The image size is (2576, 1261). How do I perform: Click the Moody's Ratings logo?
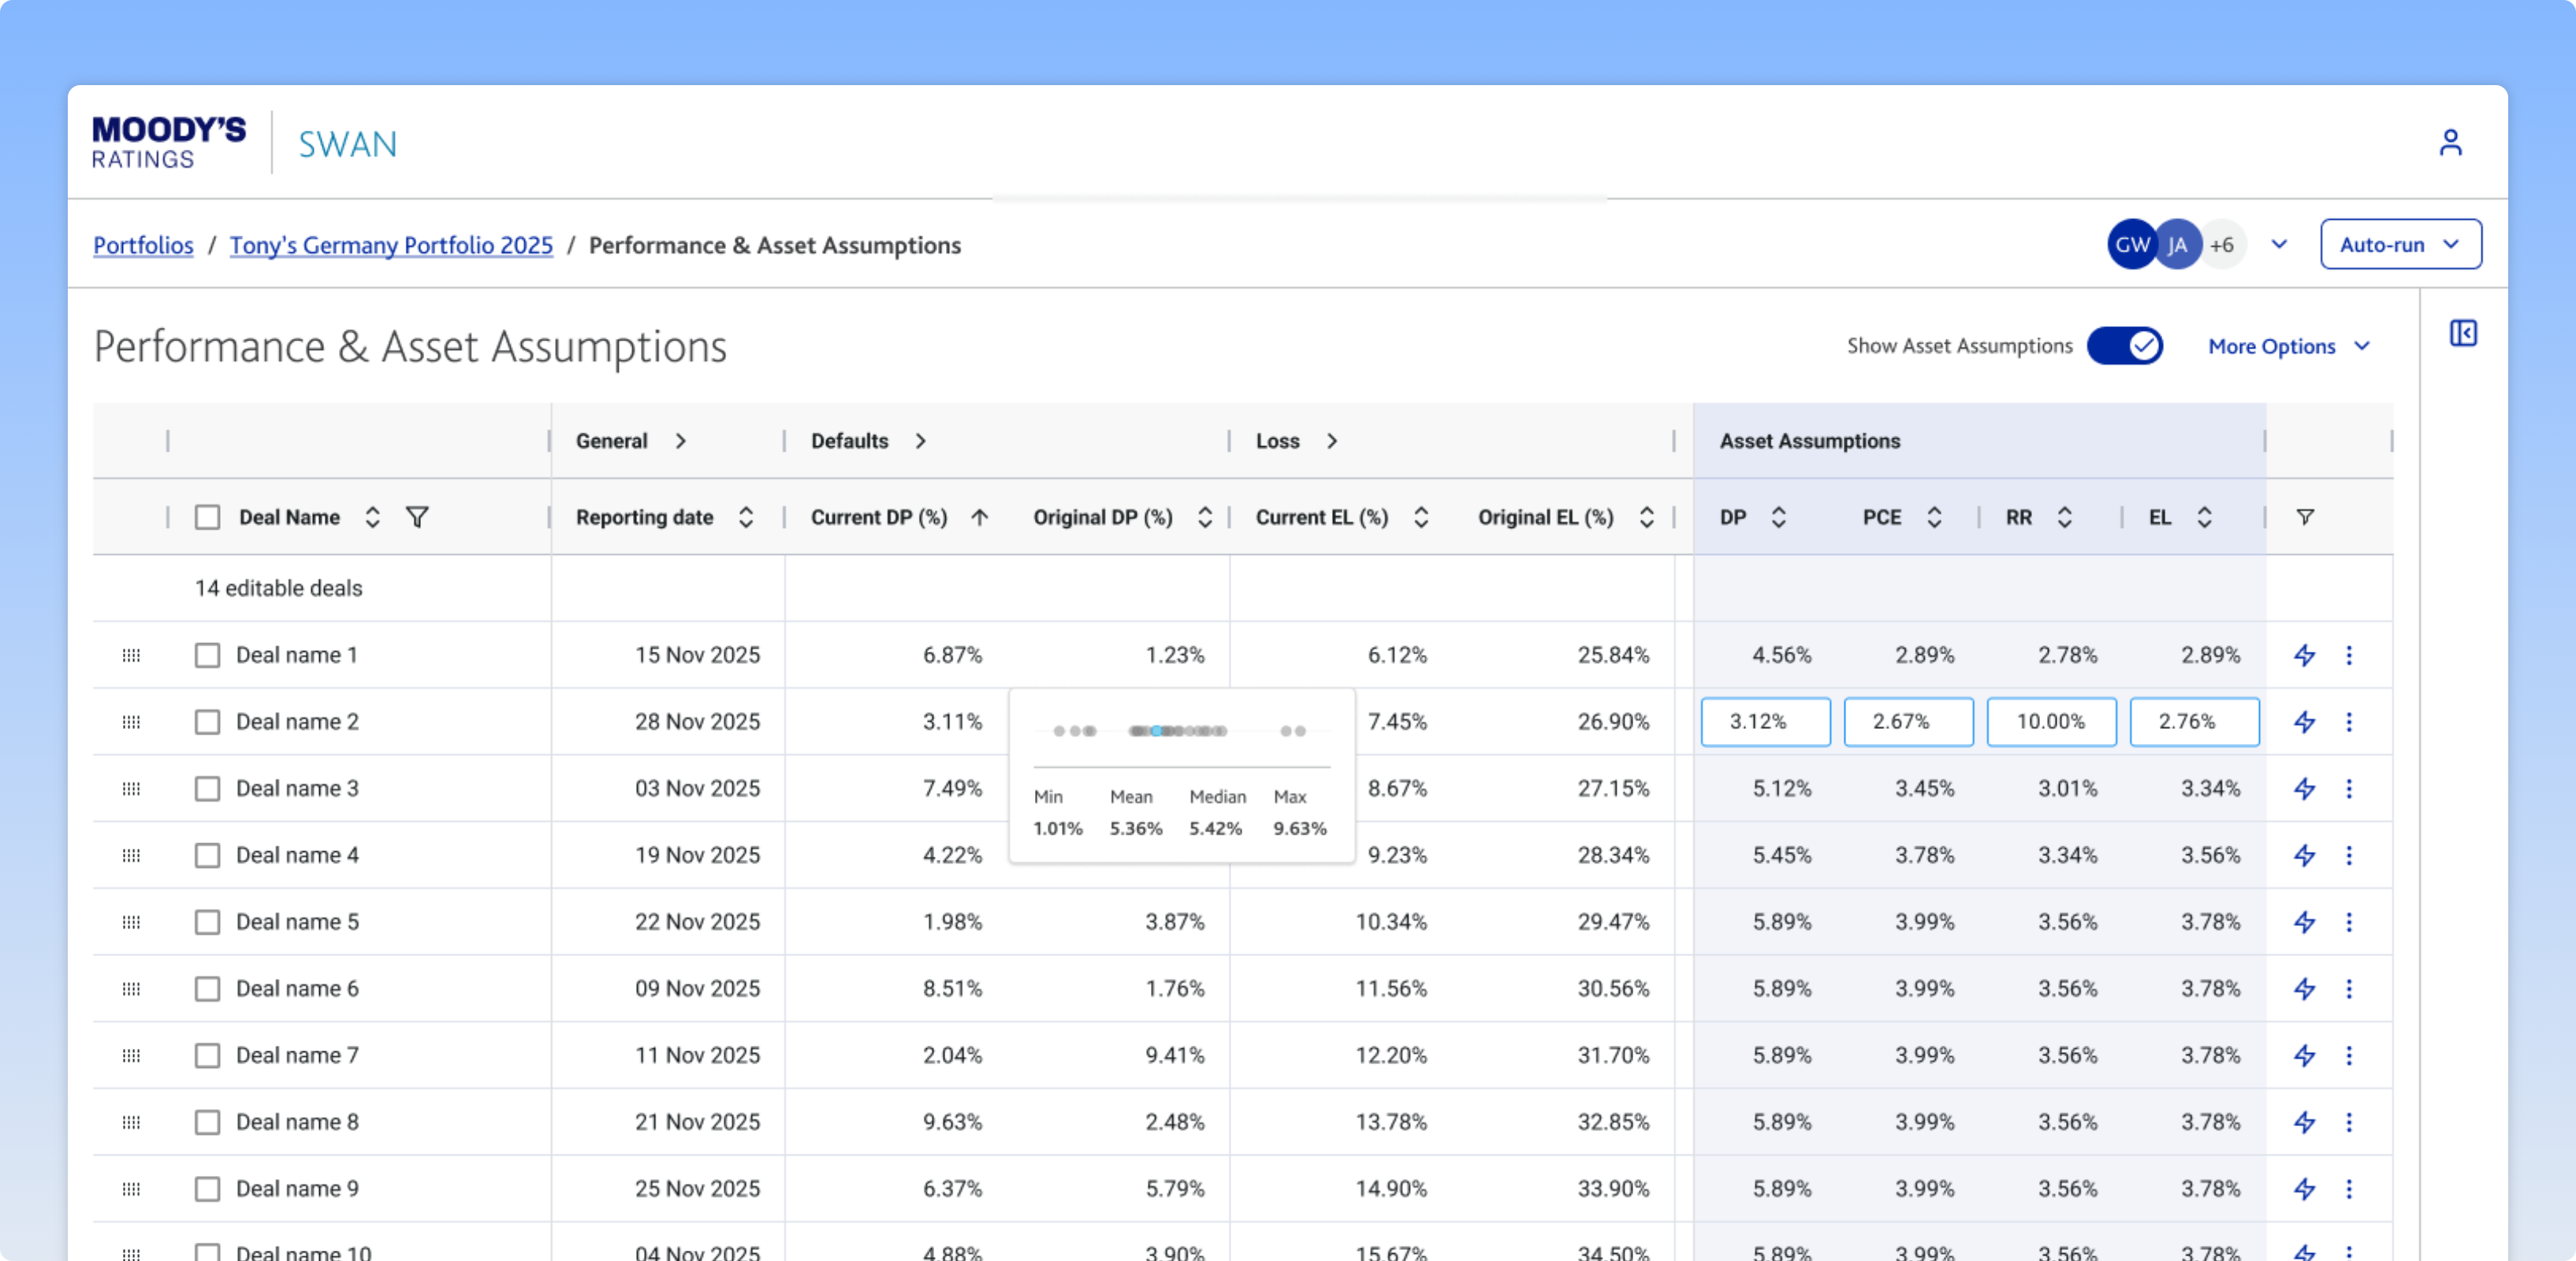(168, 143)
